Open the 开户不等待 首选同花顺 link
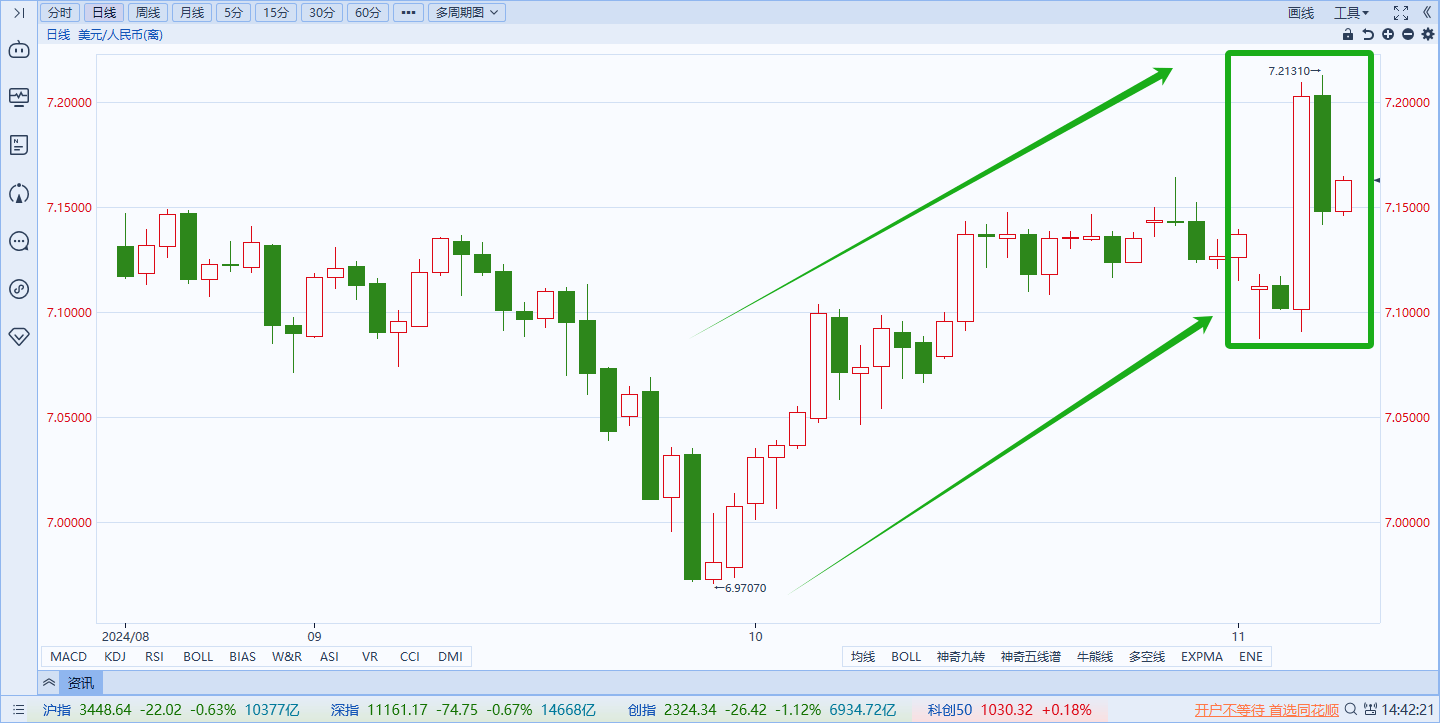 1267,710
